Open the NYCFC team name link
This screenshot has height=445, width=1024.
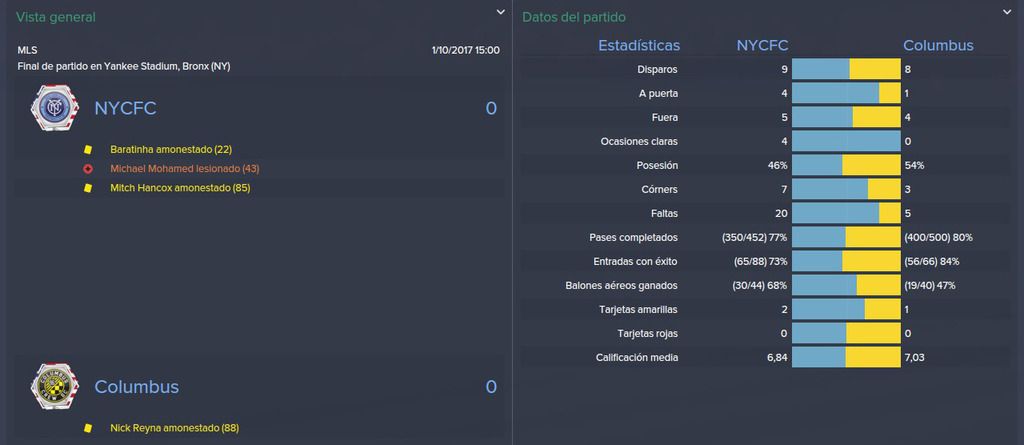[125, 108]
